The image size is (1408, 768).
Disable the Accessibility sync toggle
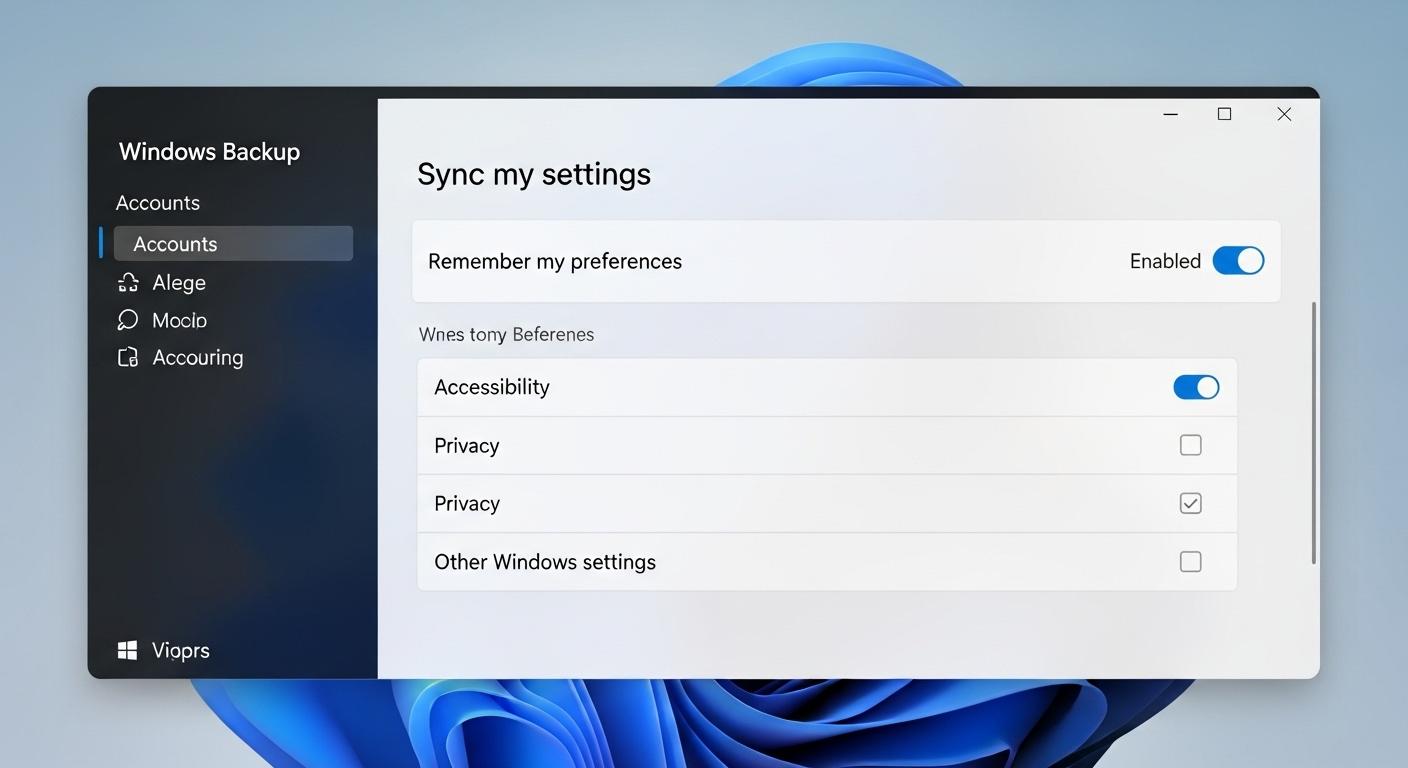tap(1196, 387)
